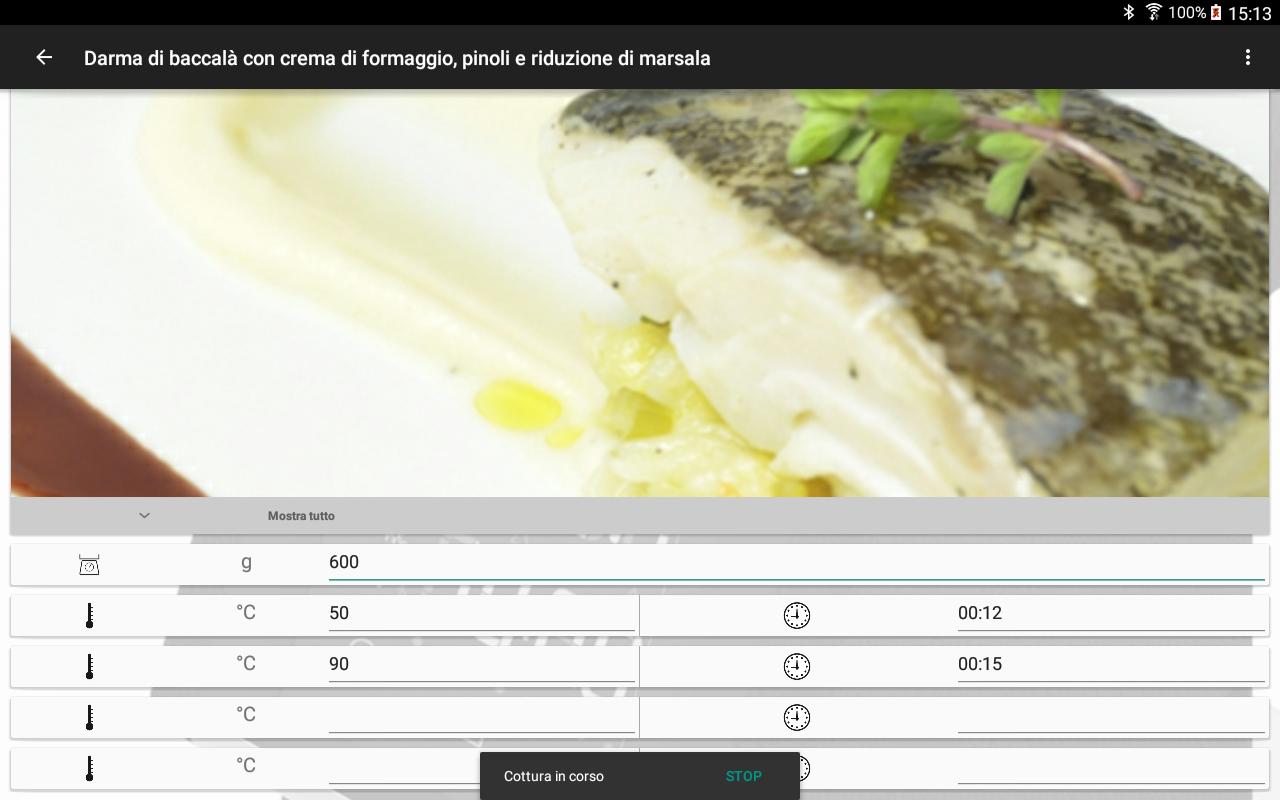1280x800 pixels.
Task: Click the g unit label
Action: coord(246,562)
